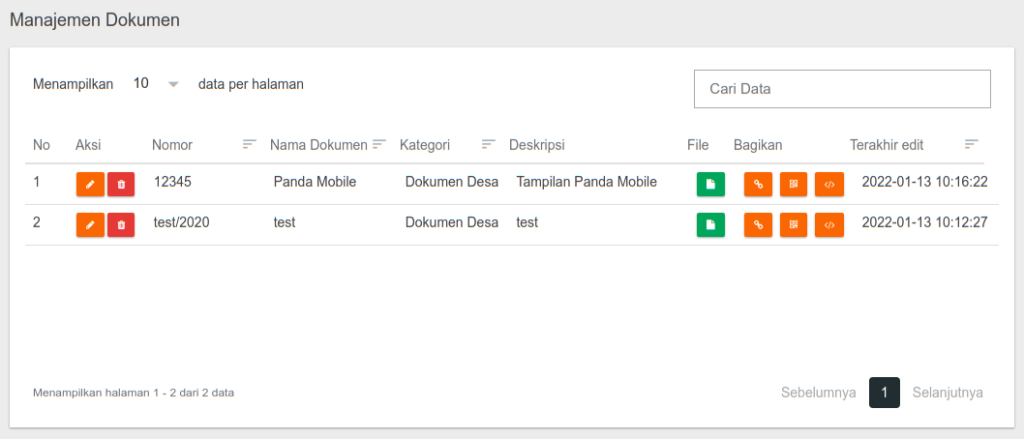Sort table by Nomor column
The width and height of the screenshot is (1024, 439).
[x=249, y=144]
